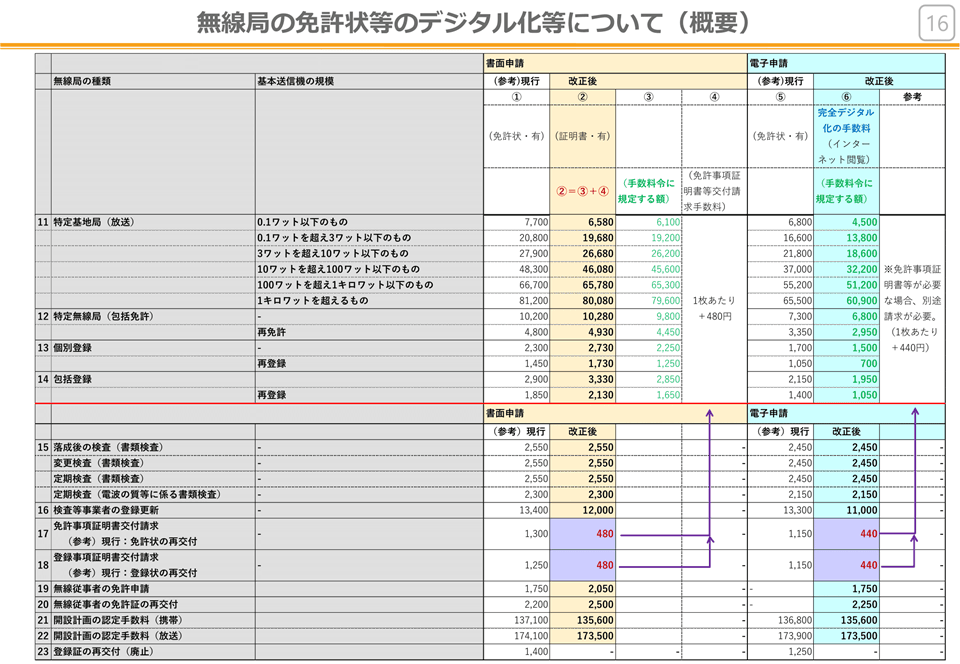Select the 1キロワットを超えるもの cell
This screenshot has height=664, width=960.
pyautogui.click(x=313, y=300)
